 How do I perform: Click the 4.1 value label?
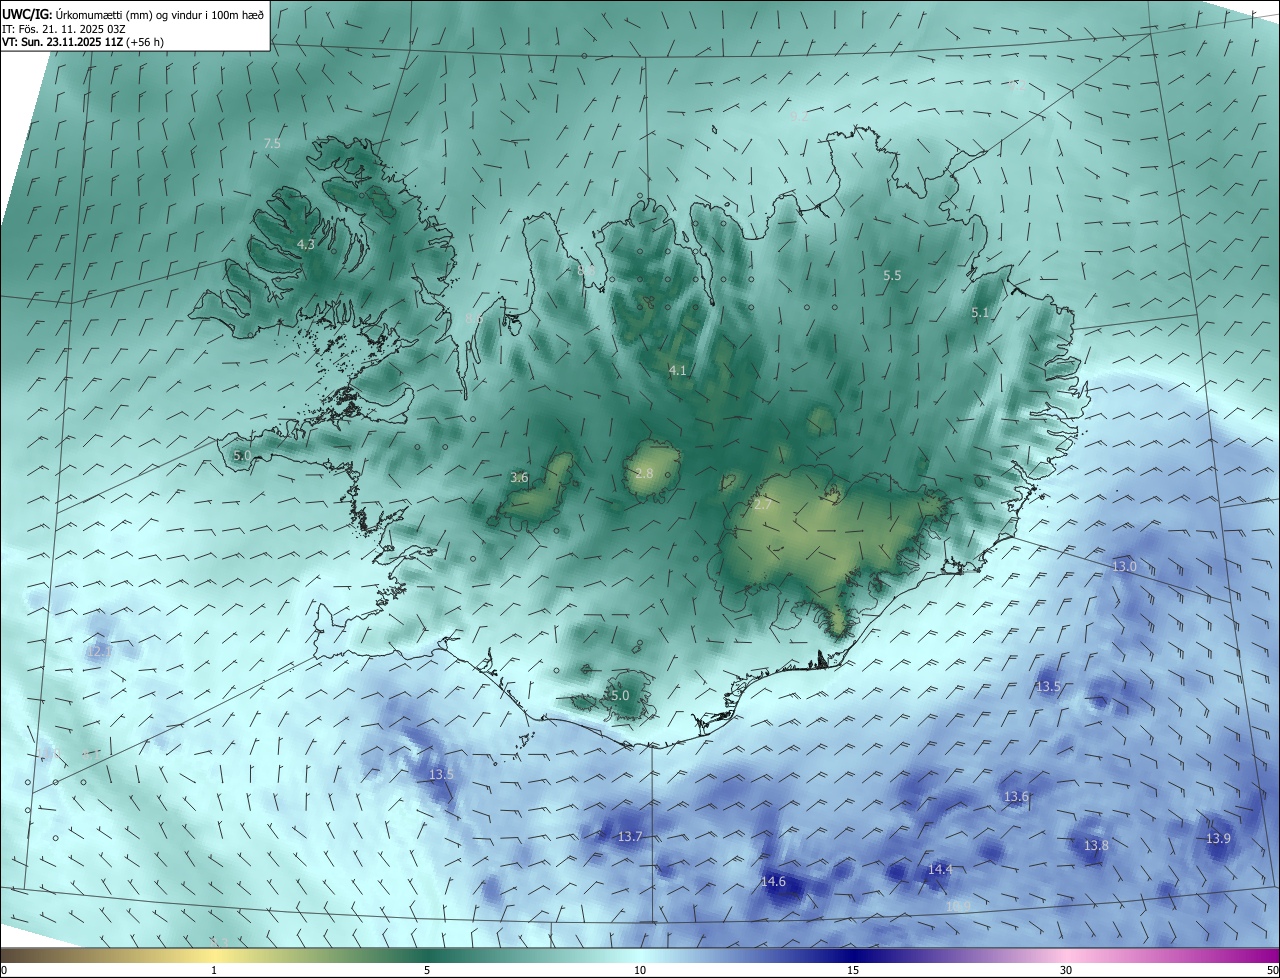[x=678, y=371]
